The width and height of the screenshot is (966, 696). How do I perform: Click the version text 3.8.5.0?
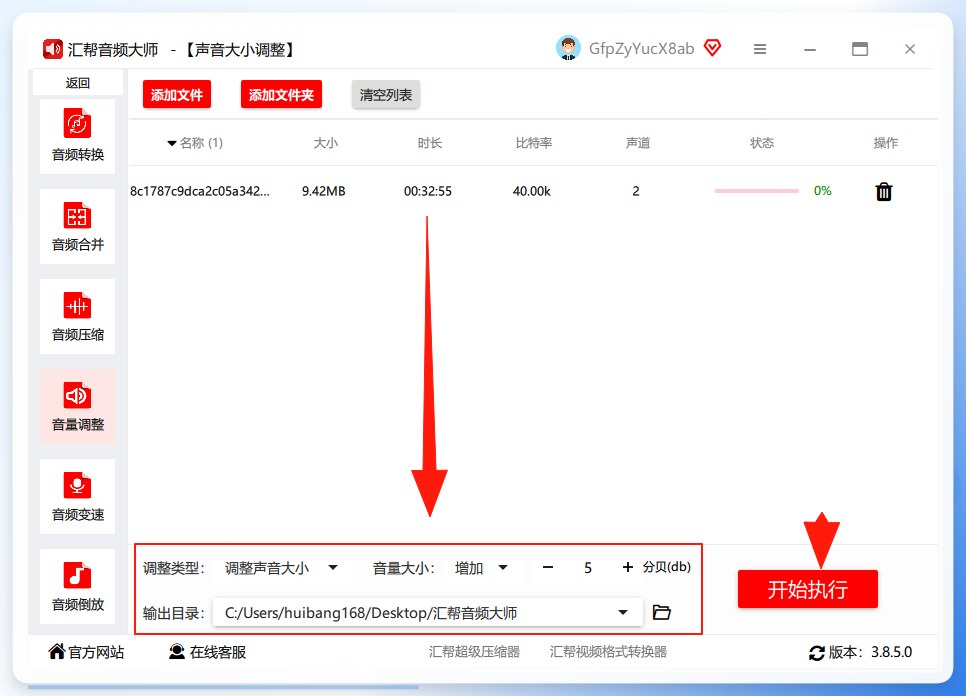click(891, 652)
